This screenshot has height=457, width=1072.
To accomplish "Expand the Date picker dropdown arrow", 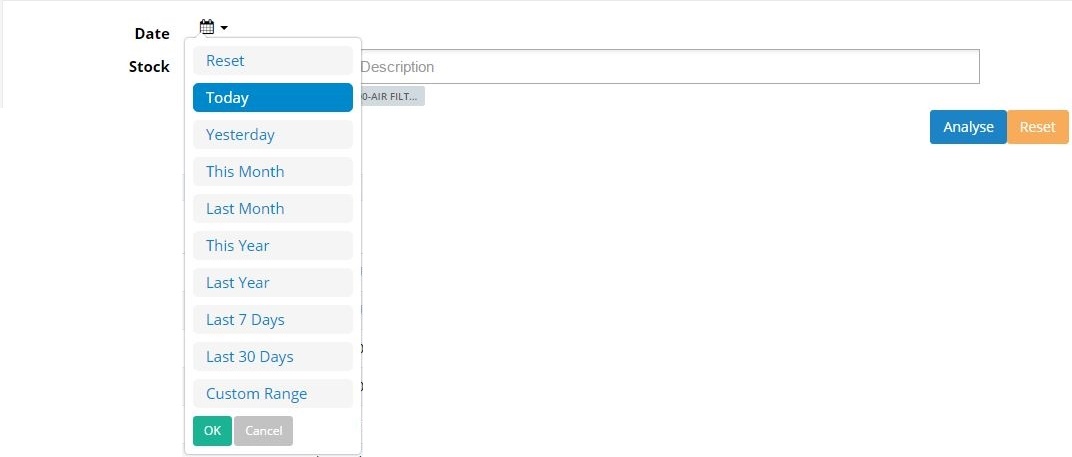I will [224, 28].
